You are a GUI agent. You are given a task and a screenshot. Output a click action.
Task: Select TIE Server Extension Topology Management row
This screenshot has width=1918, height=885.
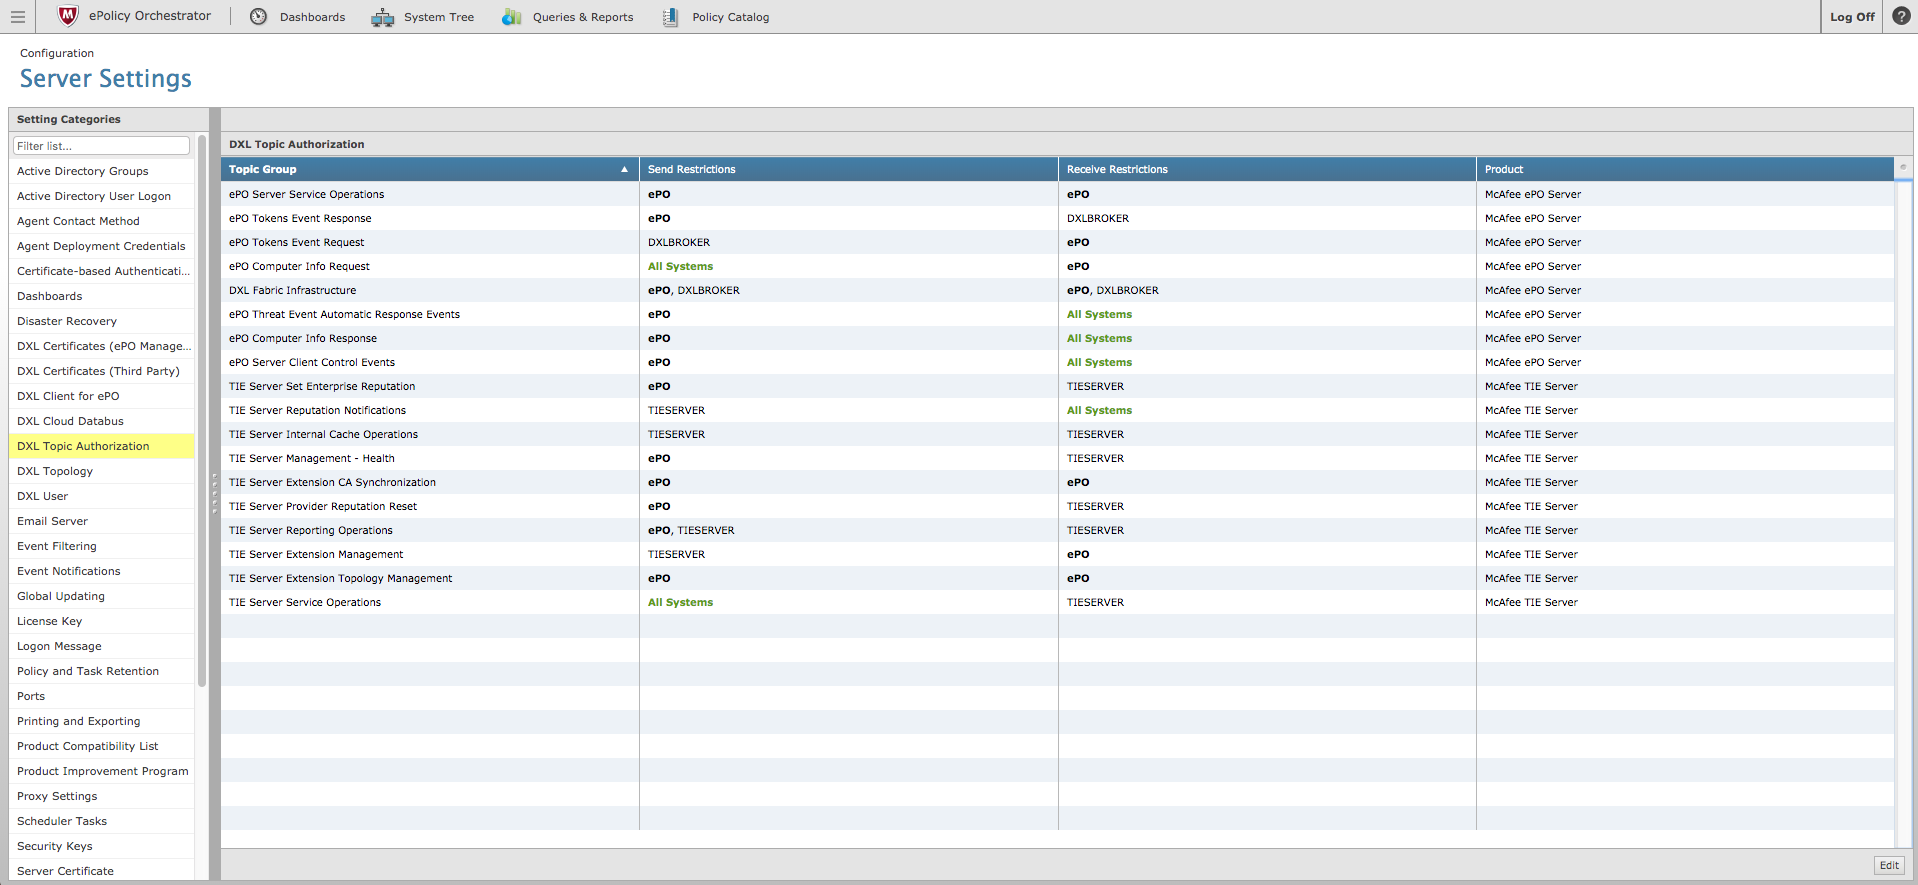click(1057, 578)
